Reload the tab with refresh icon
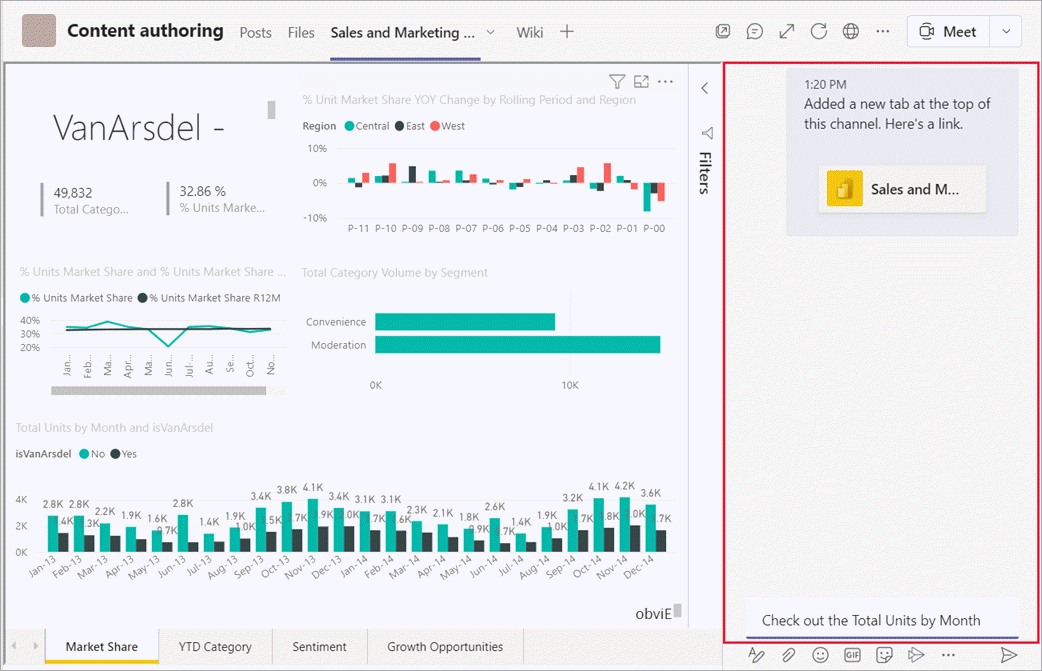The height and width of the screenshot is (671, 1042). (x=819, y=32)
